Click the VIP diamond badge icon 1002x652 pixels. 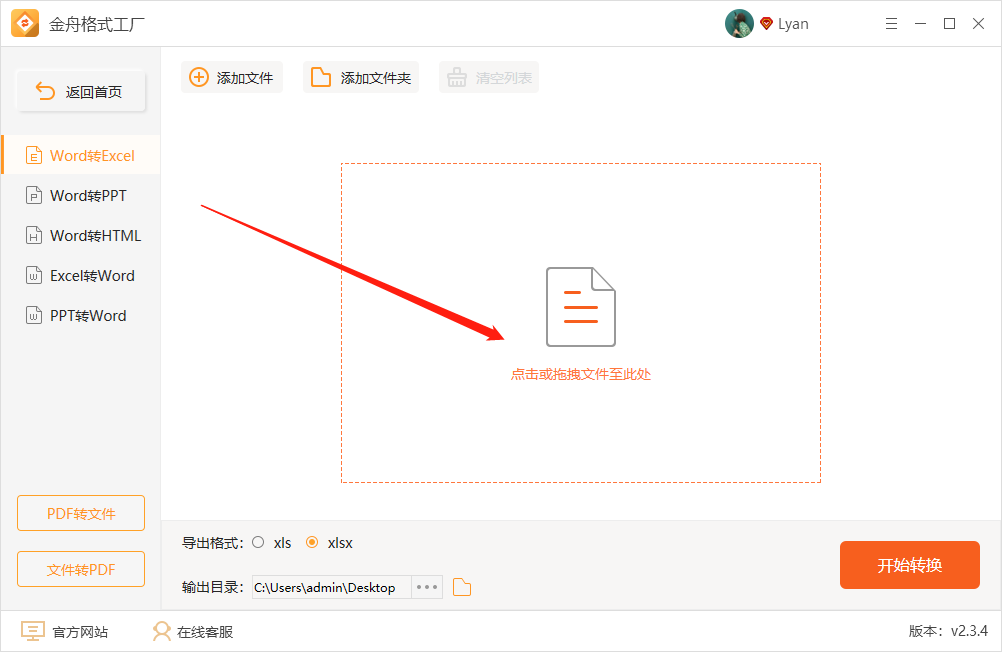766,24
